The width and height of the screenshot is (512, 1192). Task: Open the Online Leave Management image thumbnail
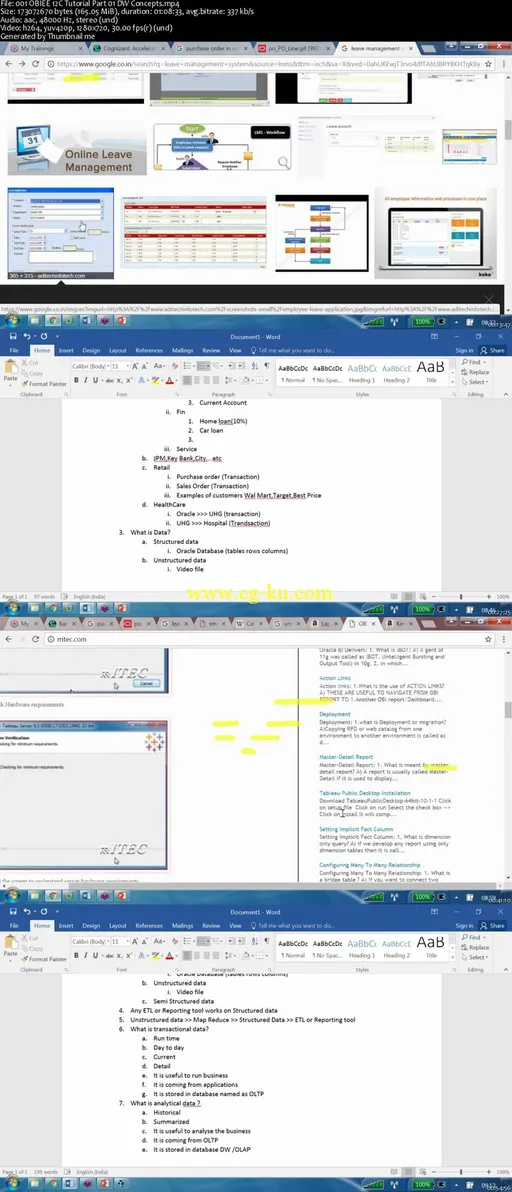point(77,145)
